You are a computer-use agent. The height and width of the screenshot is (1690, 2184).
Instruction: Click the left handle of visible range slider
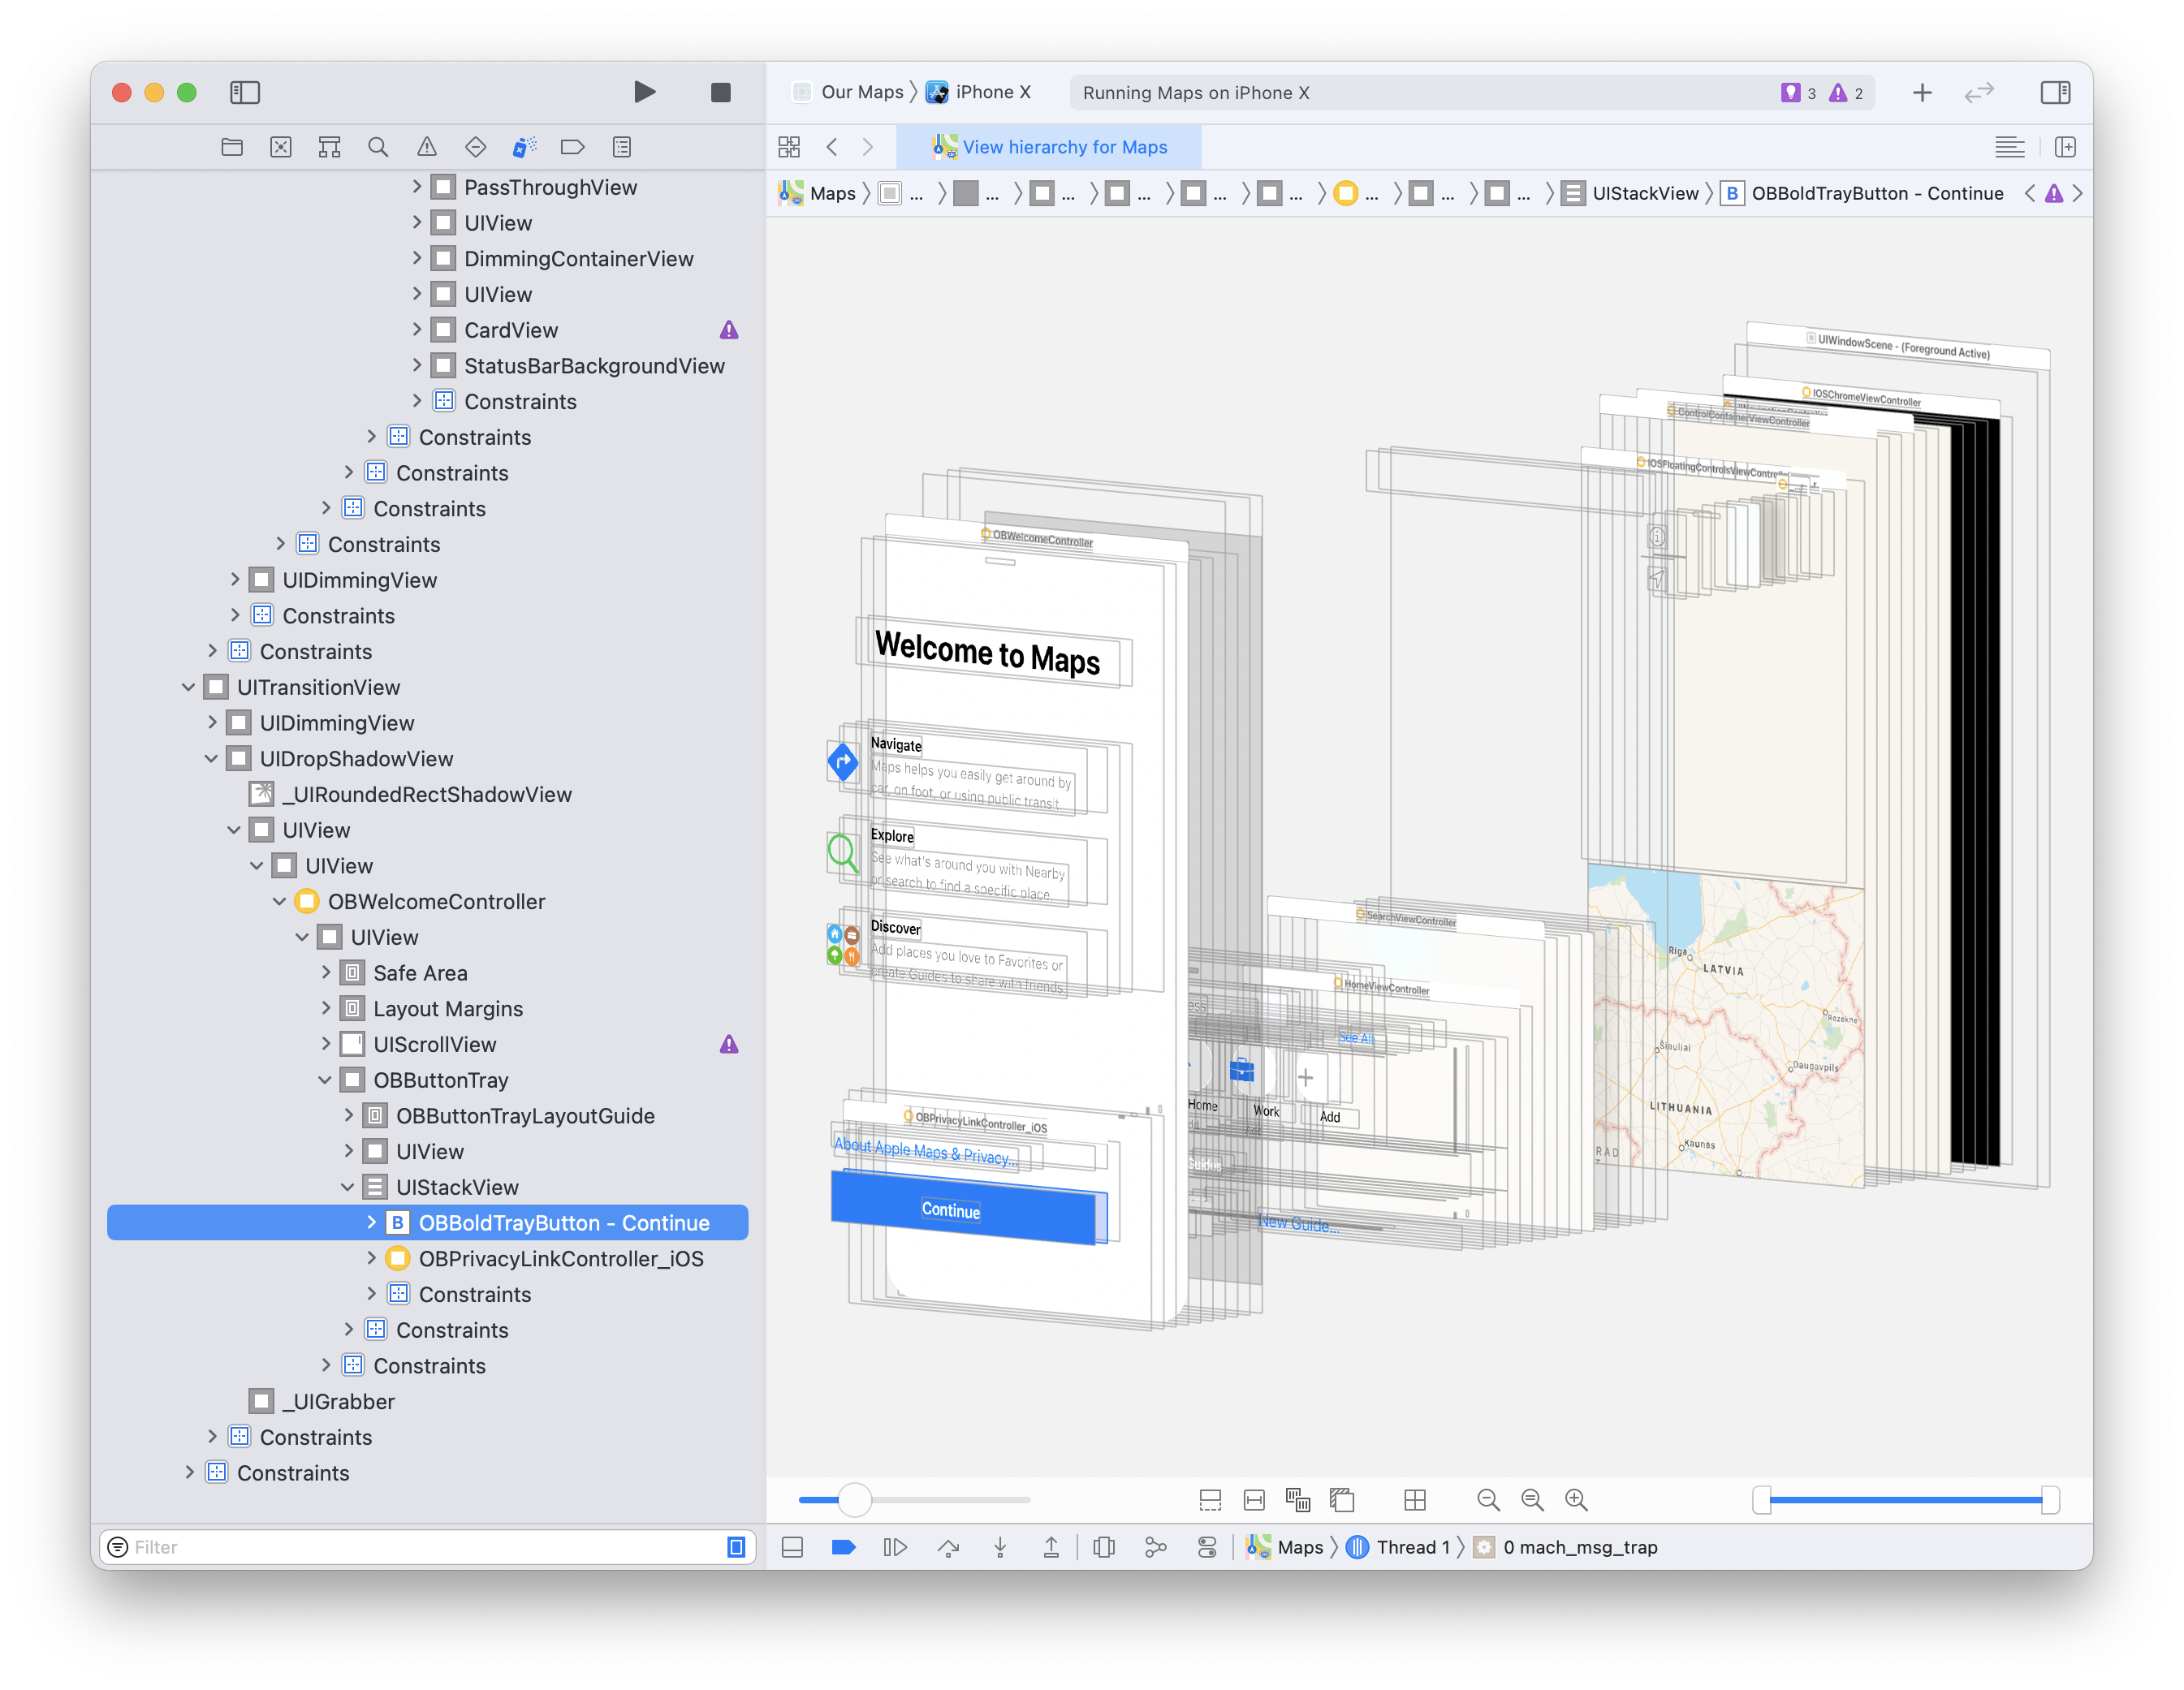coord(1762,1499)
